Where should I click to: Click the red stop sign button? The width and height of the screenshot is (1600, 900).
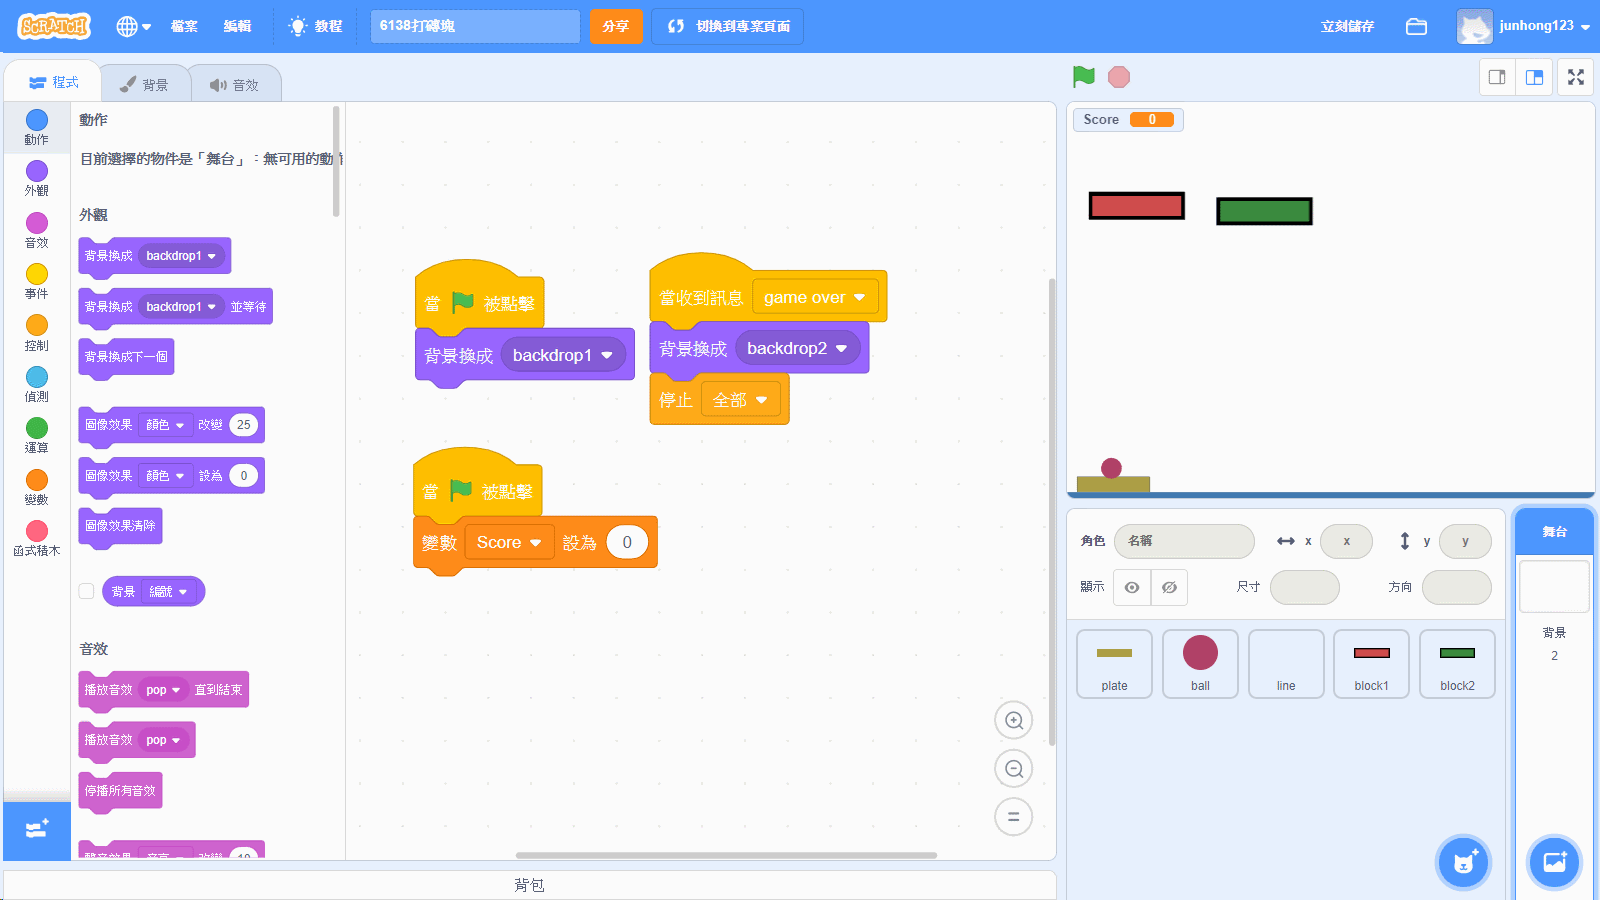pyautogui.click(x=1119, y=77)
